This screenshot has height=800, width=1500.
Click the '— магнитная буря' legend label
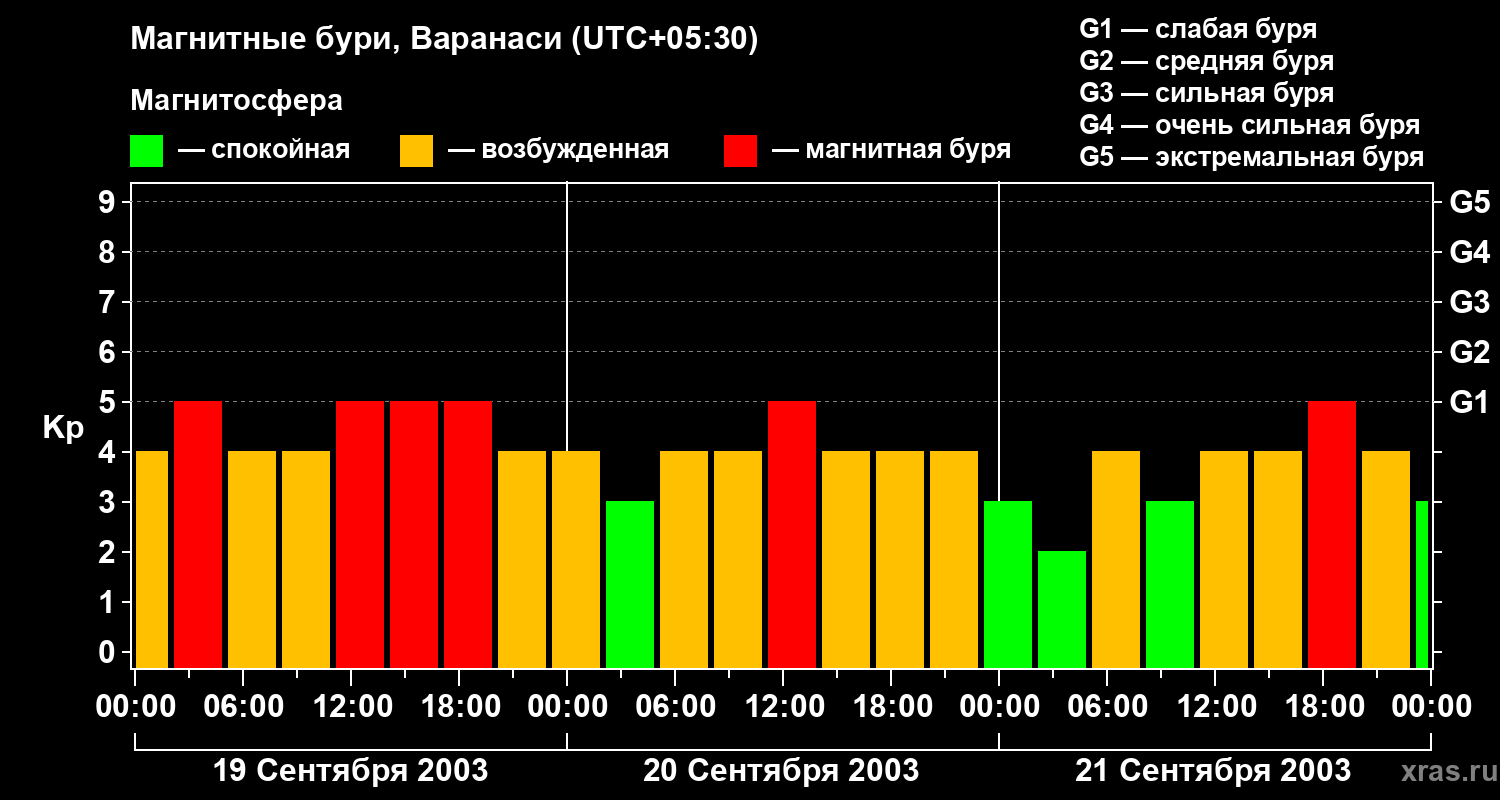[892, 150]
